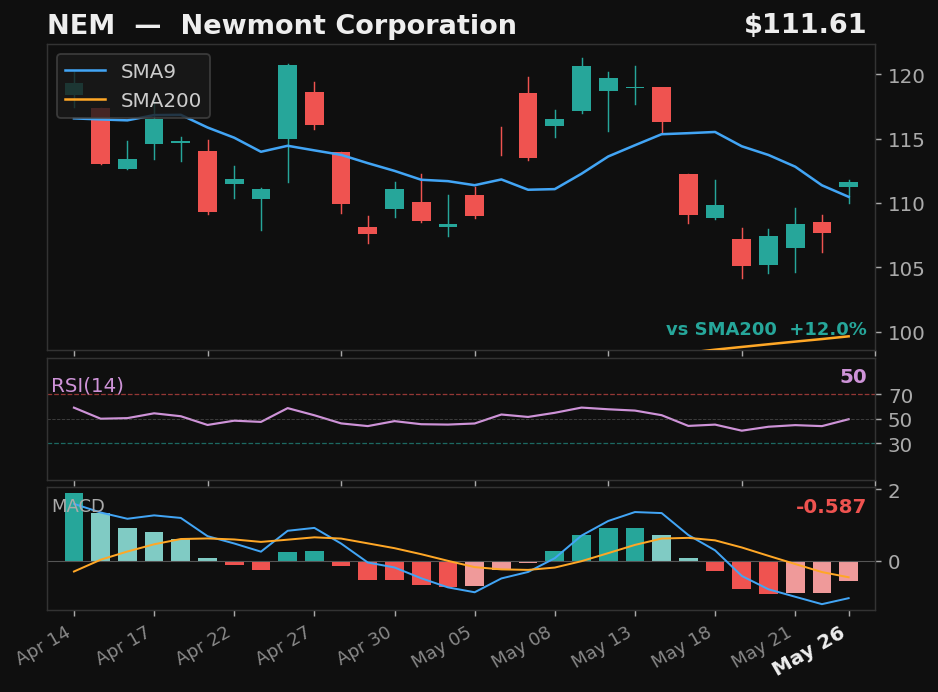Click the Apr 27 date label

[284, 646]
